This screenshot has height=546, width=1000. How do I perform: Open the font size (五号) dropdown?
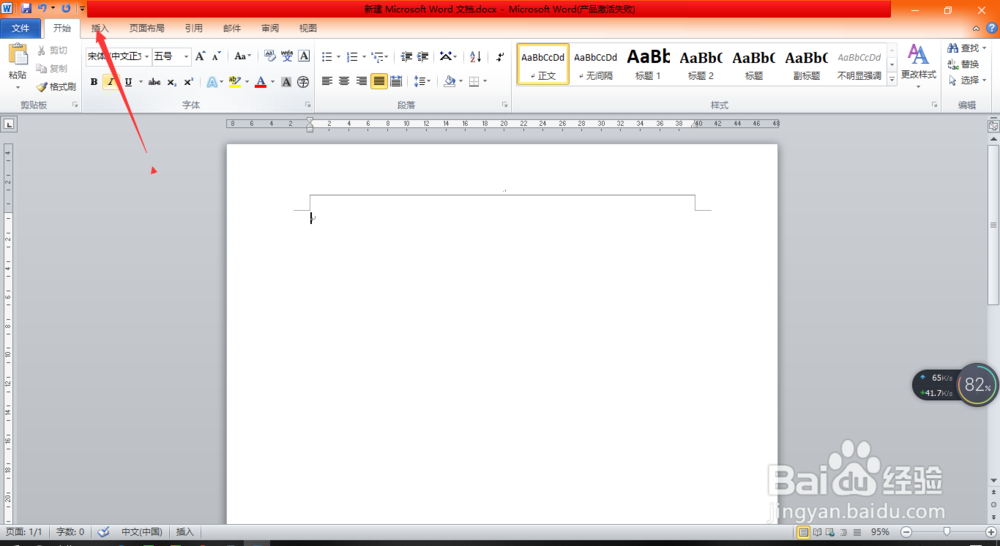[x=186, y=56]
